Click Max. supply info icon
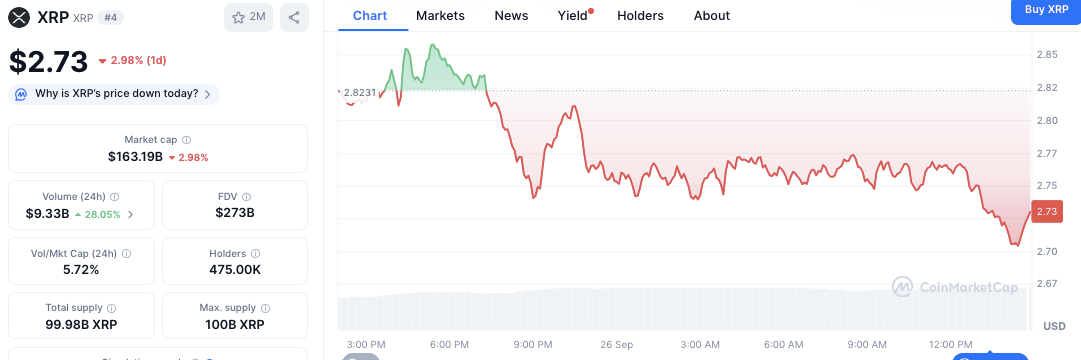The image size is (1081, 360). [x=265, y=309]
